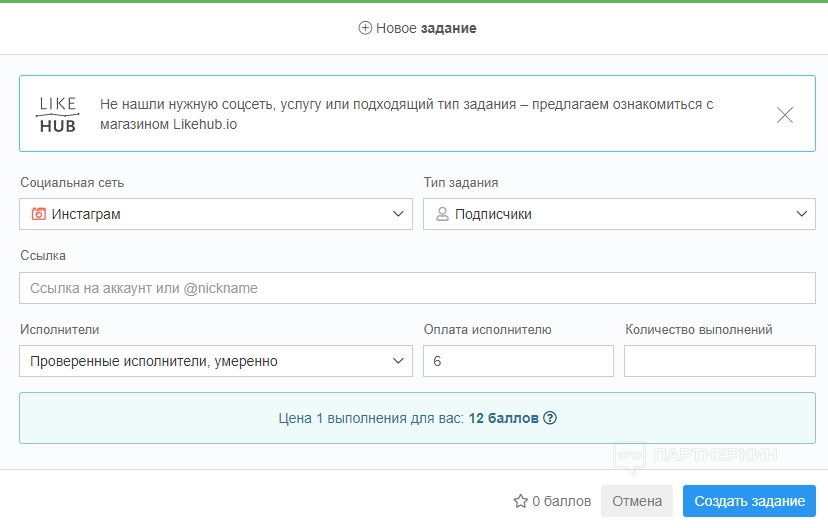Expand the Тип задания dropdown arrow
828x528 pixels.
(x=802, y=214)
